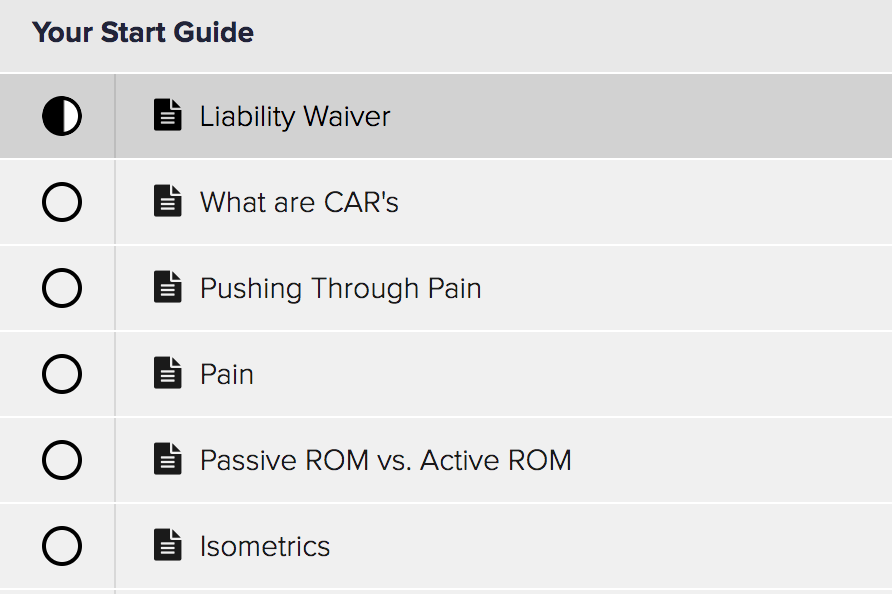The width and height of the screenshot is (892, 594).
Task: Toggle completion circle for Pain lesson
Action: [62, 374]
